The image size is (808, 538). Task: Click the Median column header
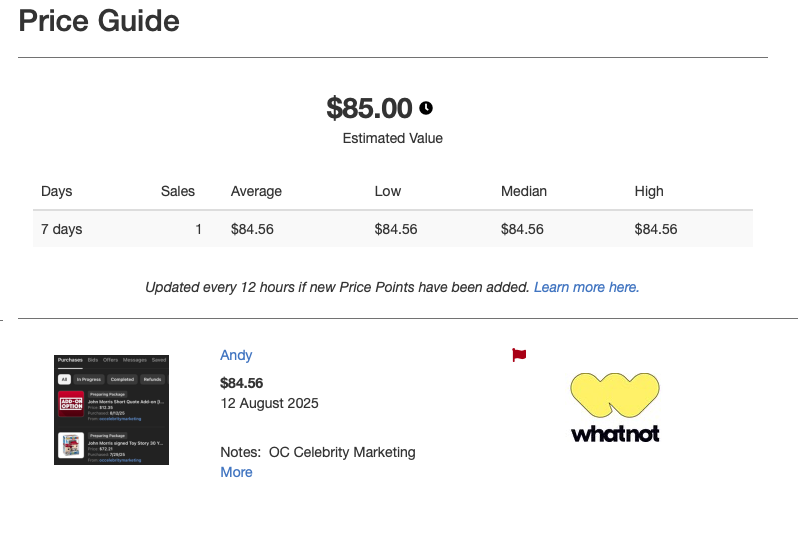pos(524,191)
